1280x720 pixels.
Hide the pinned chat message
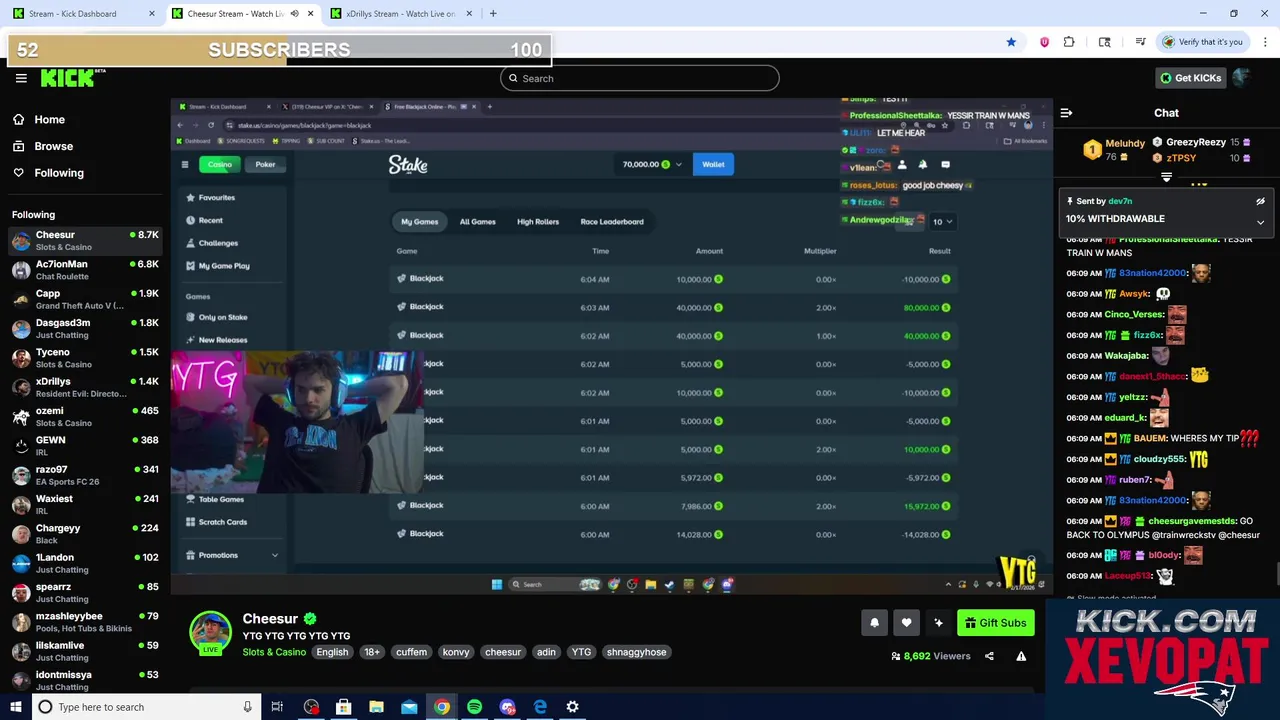point(1260,201)
